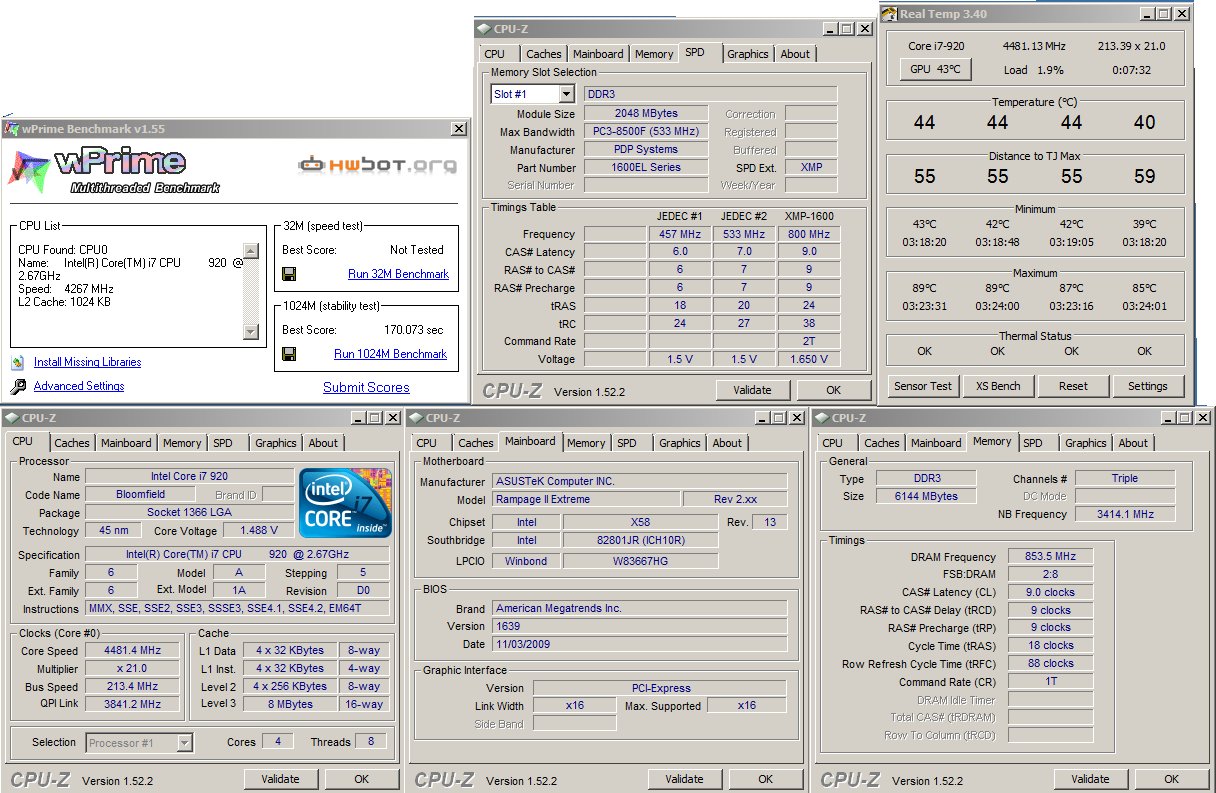1216x793 pixels.
Task: Switch to Graphics tab in SPD window
Action: click(x=748, y=54)
